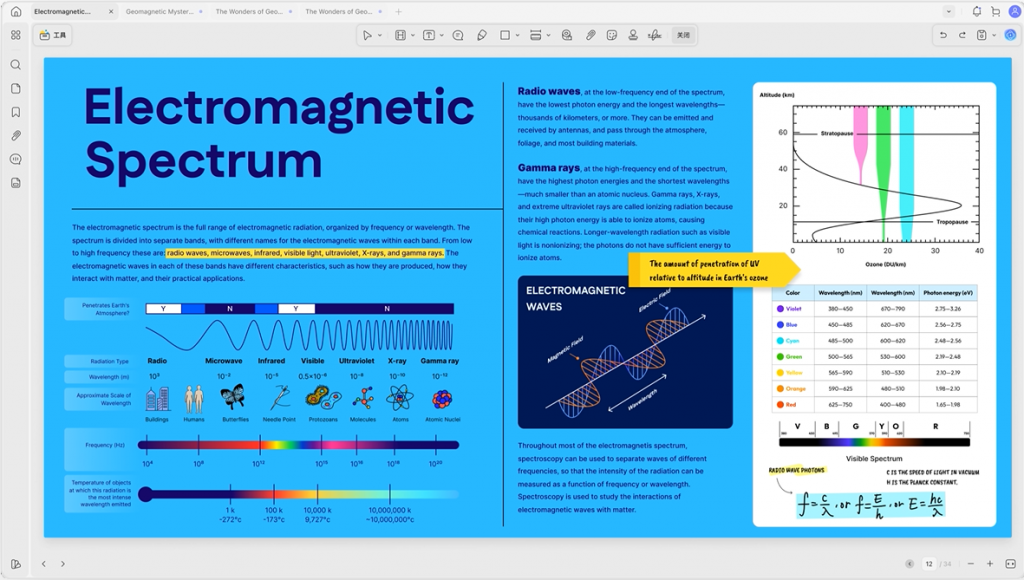Open the search panel from left sidebar

16,65
